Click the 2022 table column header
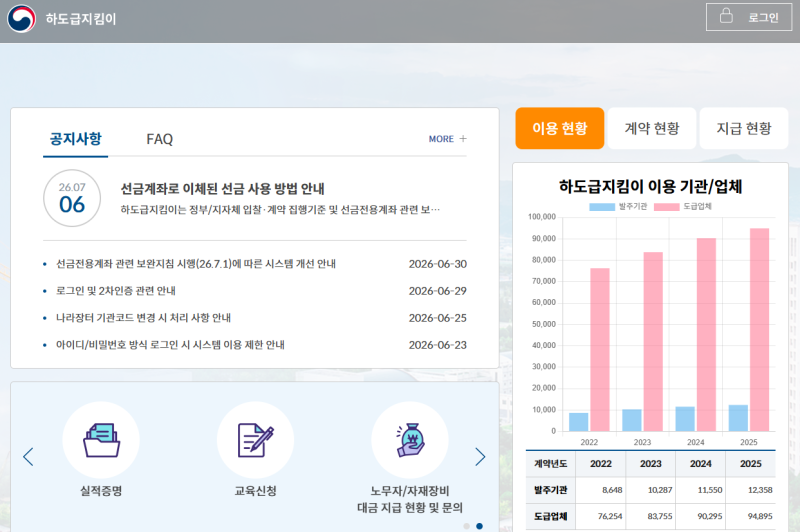 pyautogui.click(x=601, y=464)
